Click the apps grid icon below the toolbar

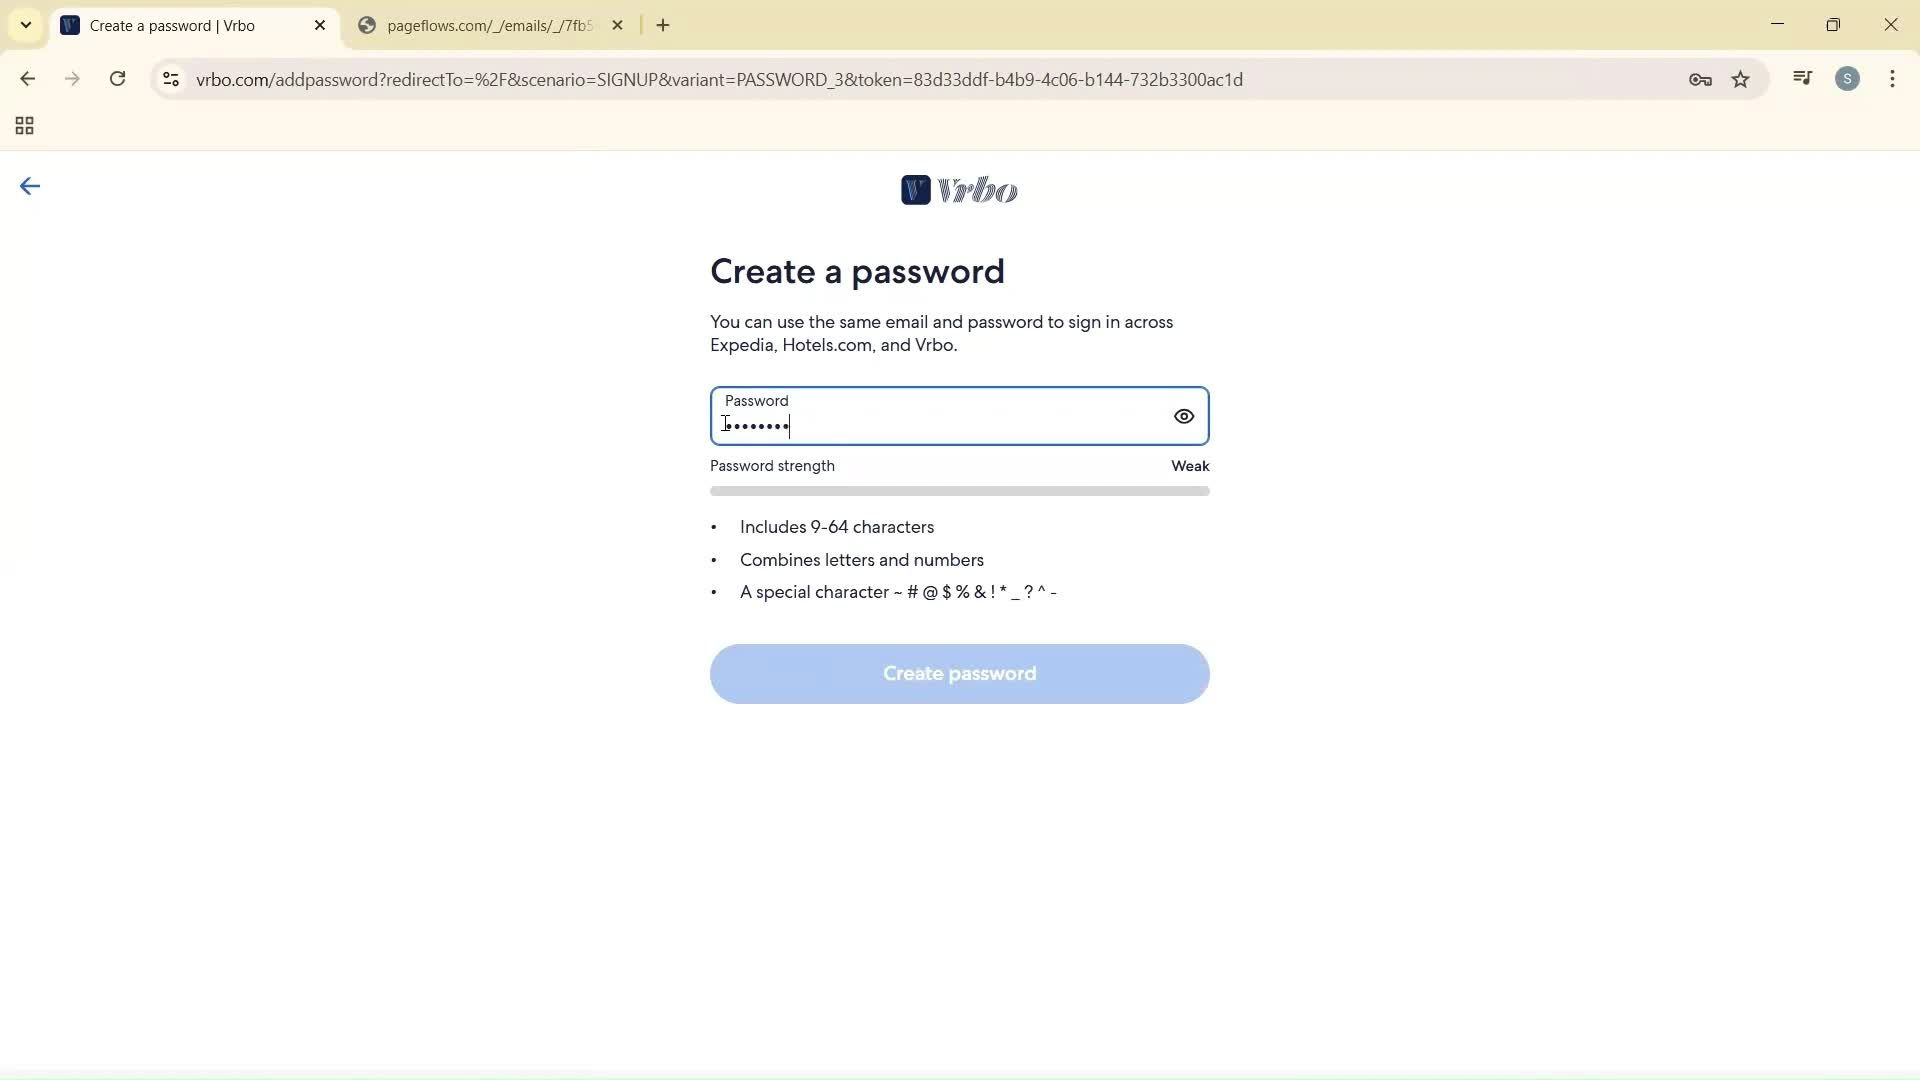pos(24,126)
